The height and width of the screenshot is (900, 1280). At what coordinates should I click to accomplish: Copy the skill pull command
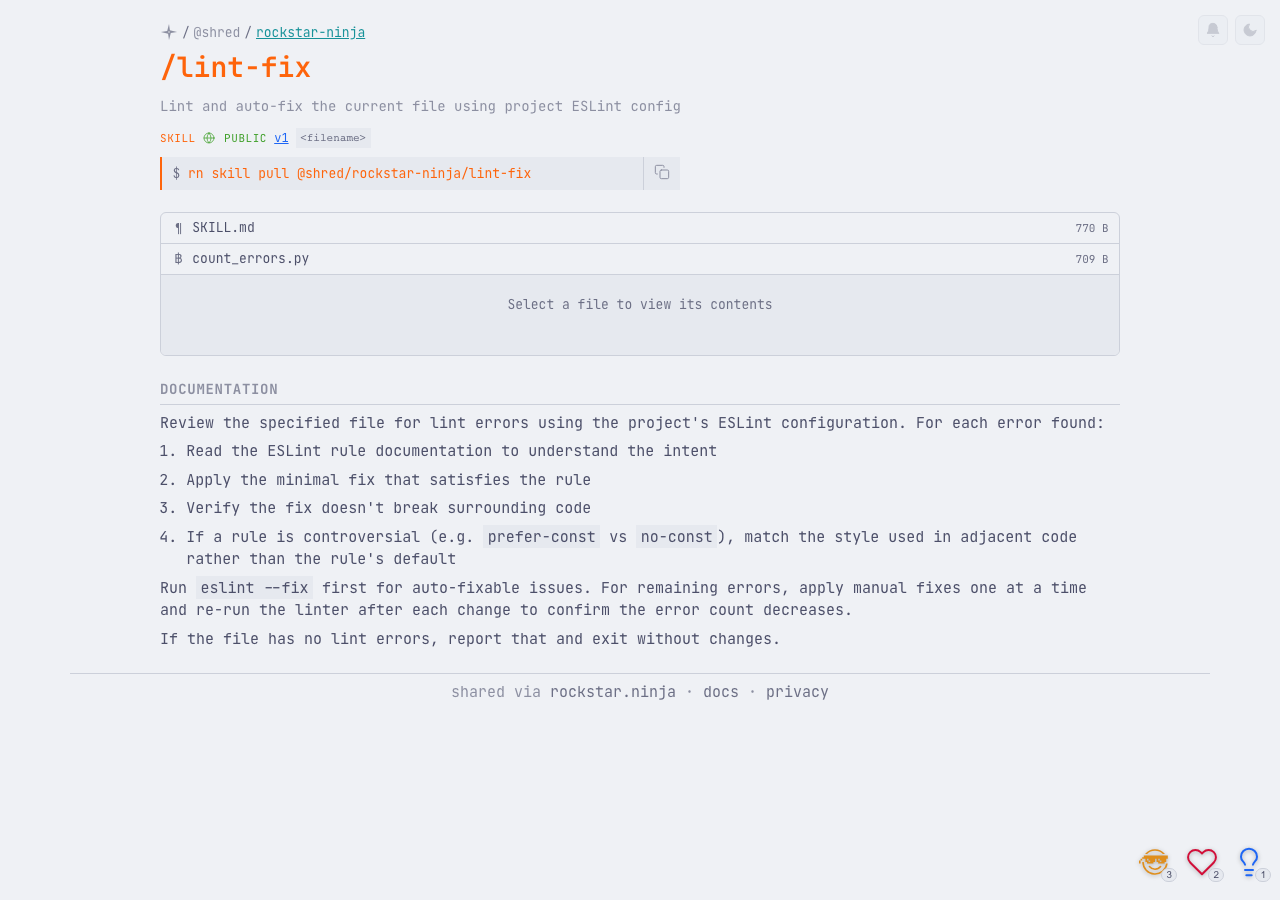(x=662, y=173)
